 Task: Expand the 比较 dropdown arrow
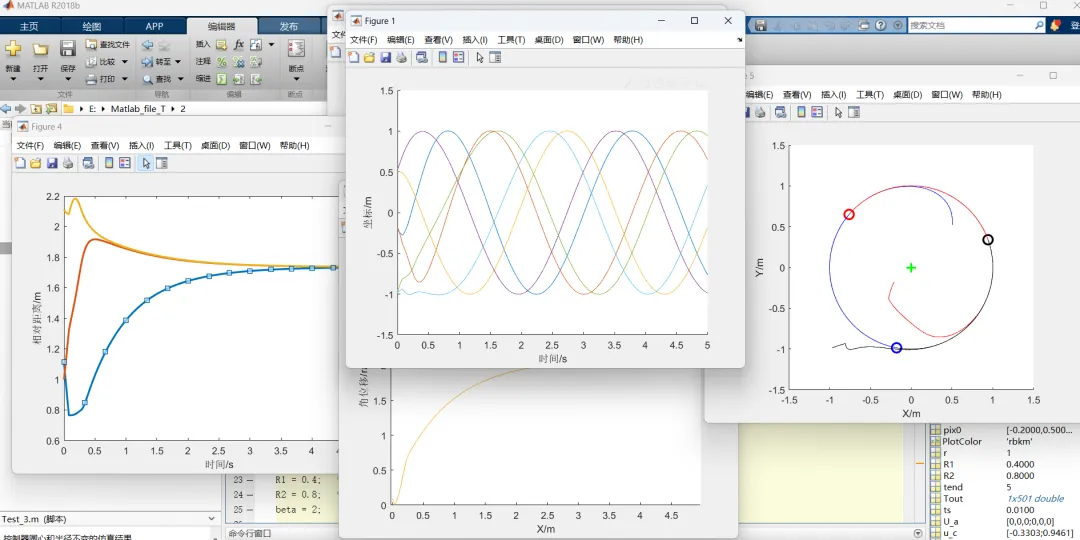(125, 62)
